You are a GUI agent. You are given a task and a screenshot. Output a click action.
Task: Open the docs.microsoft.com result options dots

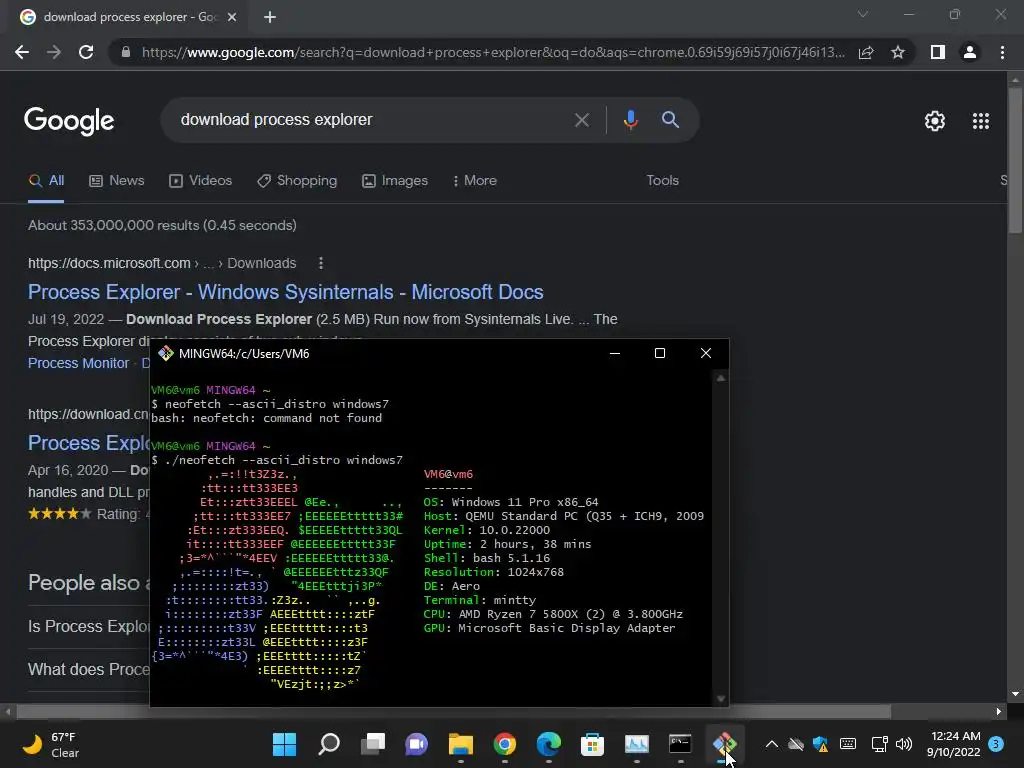tap(320, 263)
